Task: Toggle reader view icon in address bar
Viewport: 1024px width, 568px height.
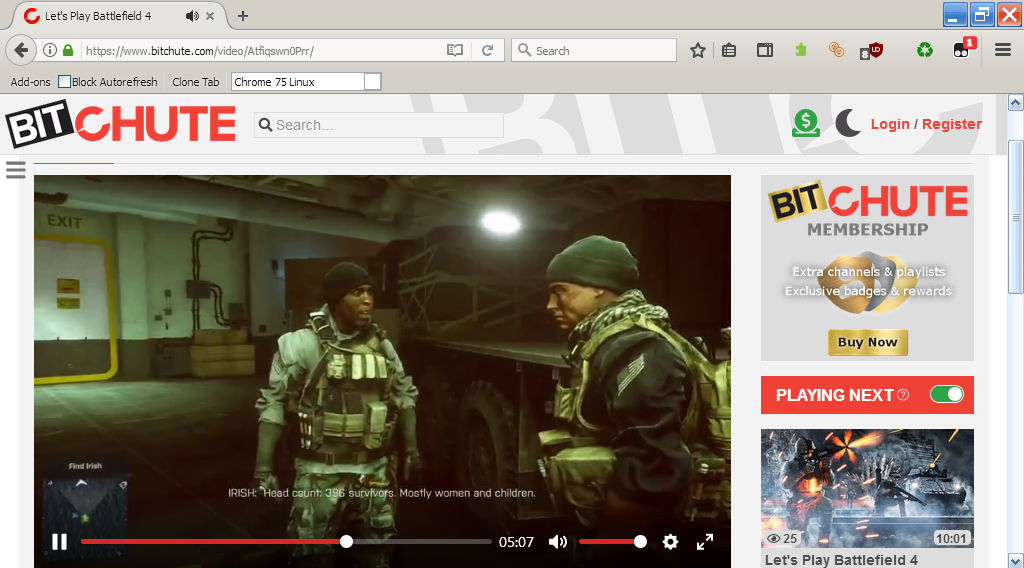Action: click(455, 50)
